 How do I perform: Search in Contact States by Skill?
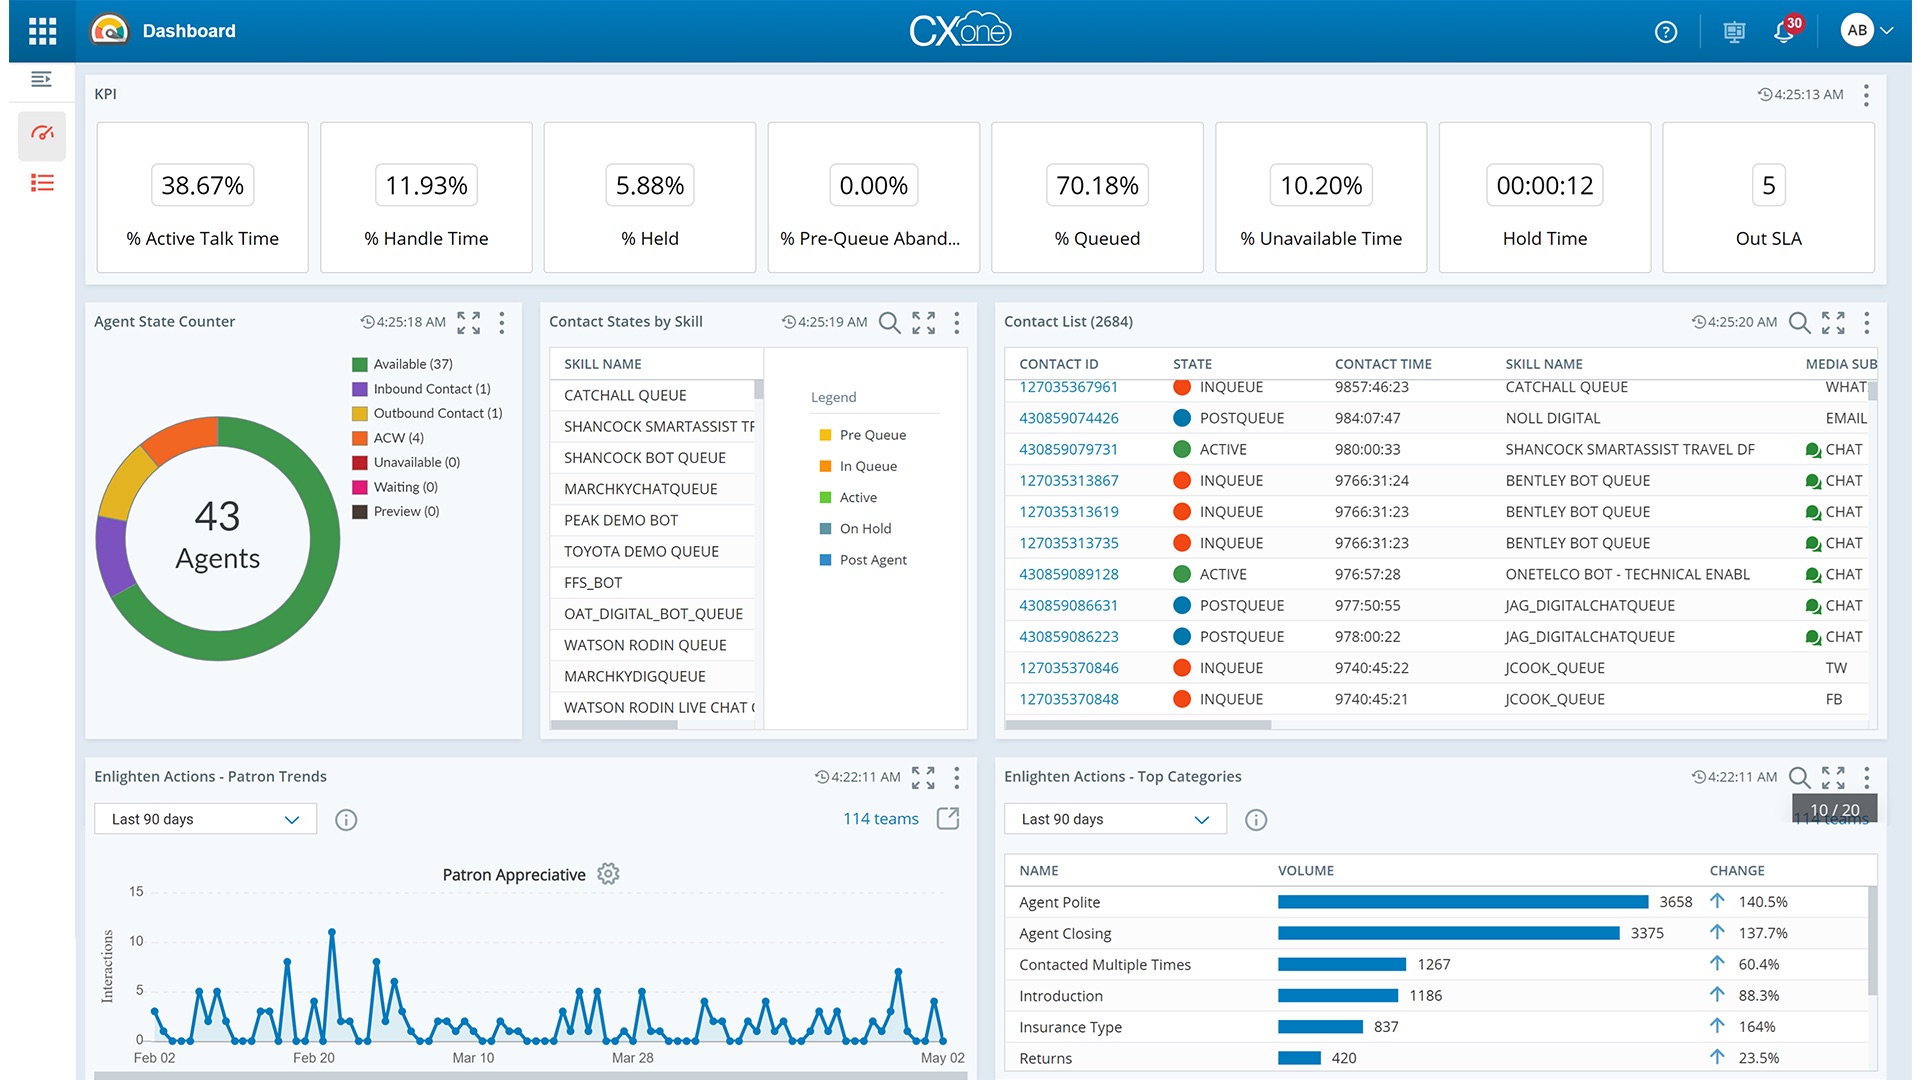tap(889, 322)
